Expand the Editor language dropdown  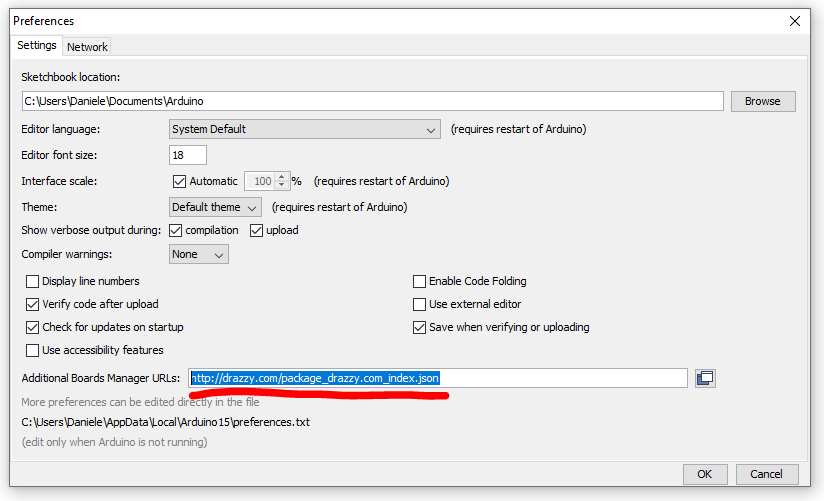coord(304,130)
